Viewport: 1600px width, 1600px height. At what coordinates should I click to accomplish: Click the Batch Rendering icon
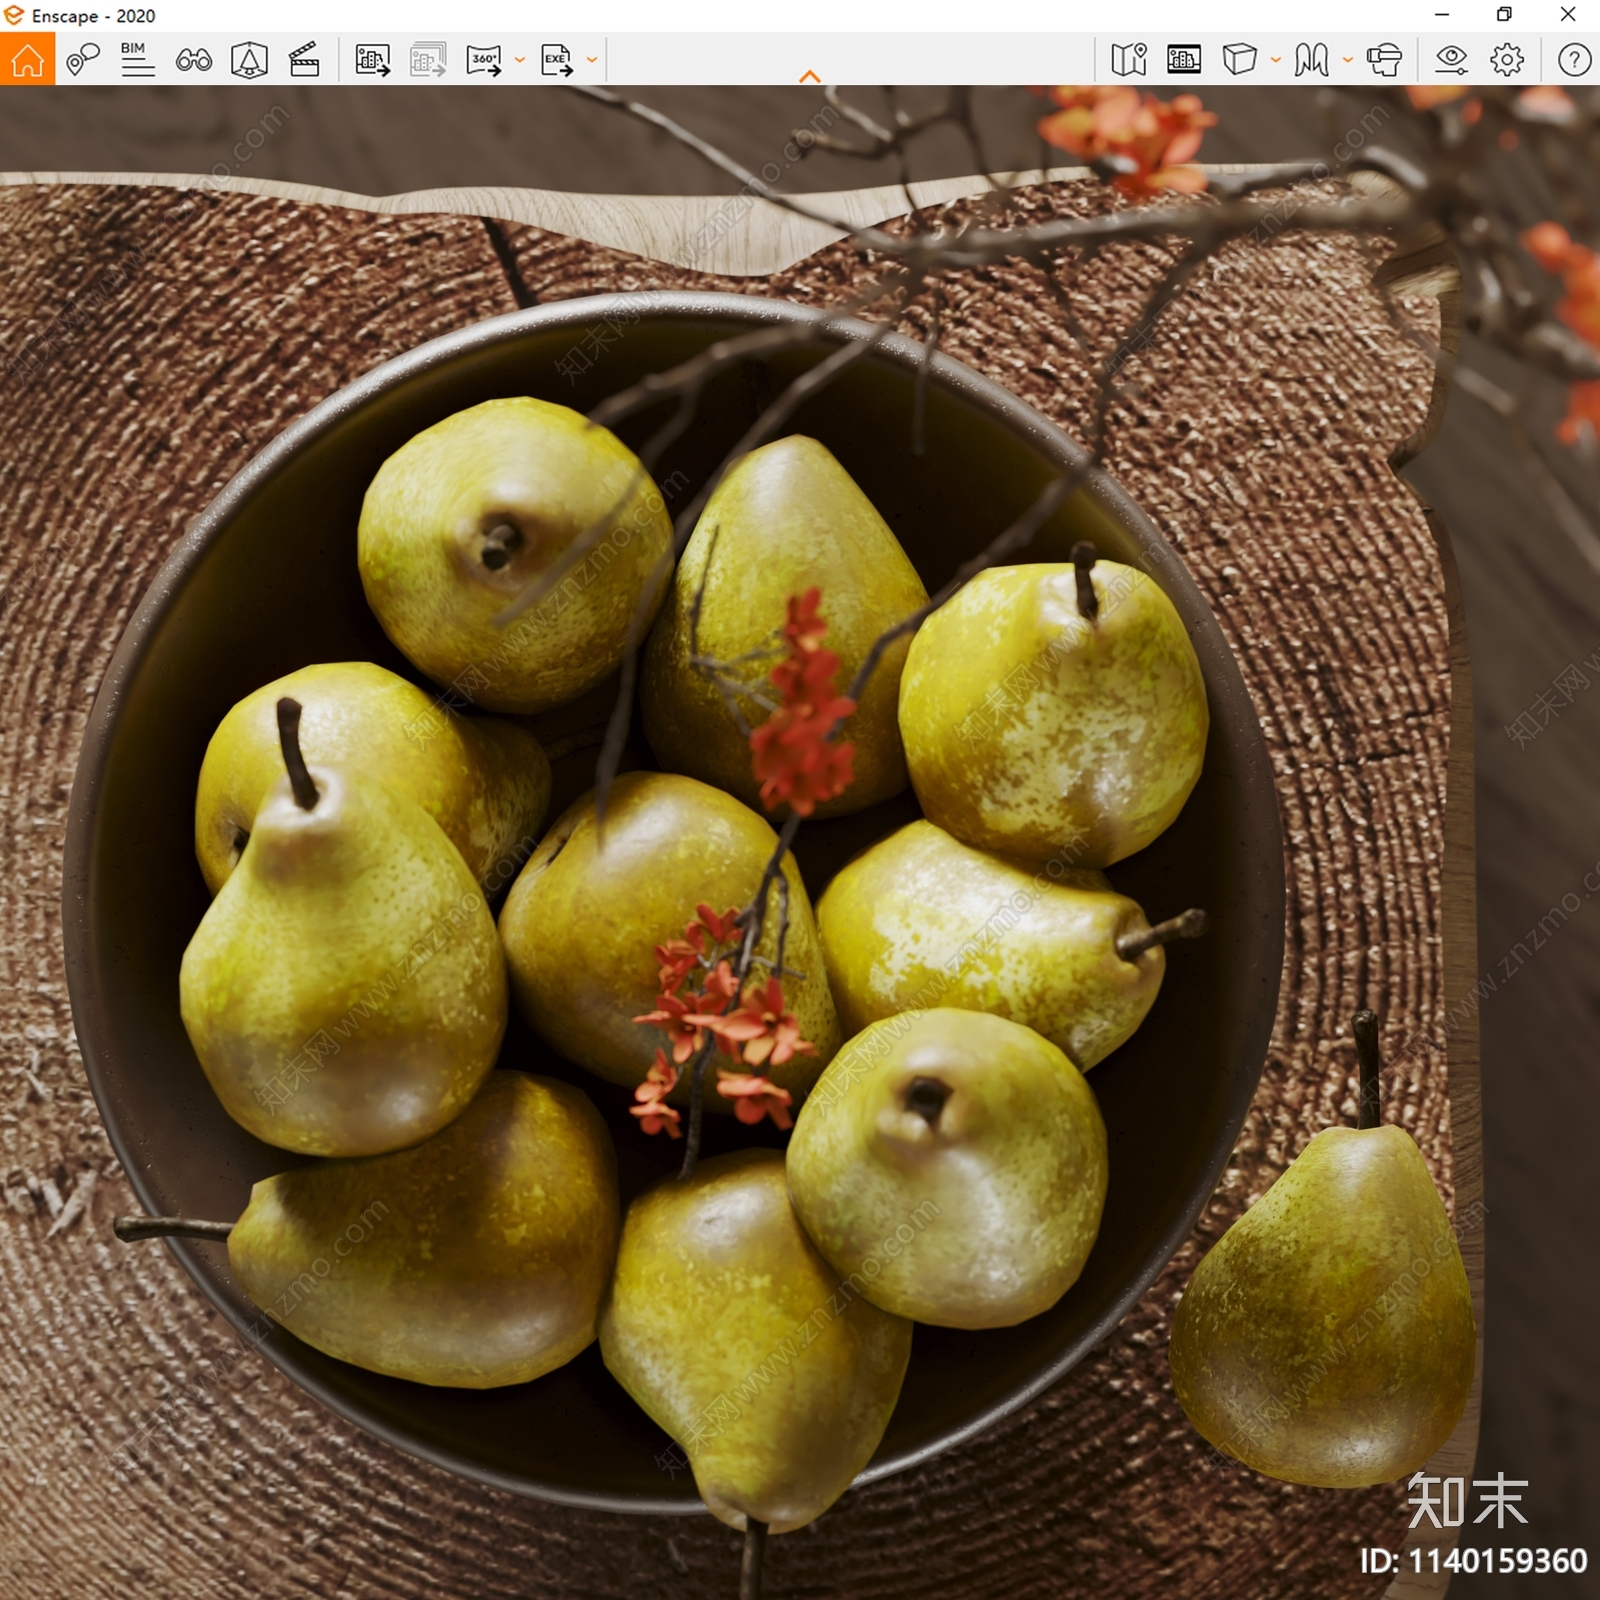[428, 60]
